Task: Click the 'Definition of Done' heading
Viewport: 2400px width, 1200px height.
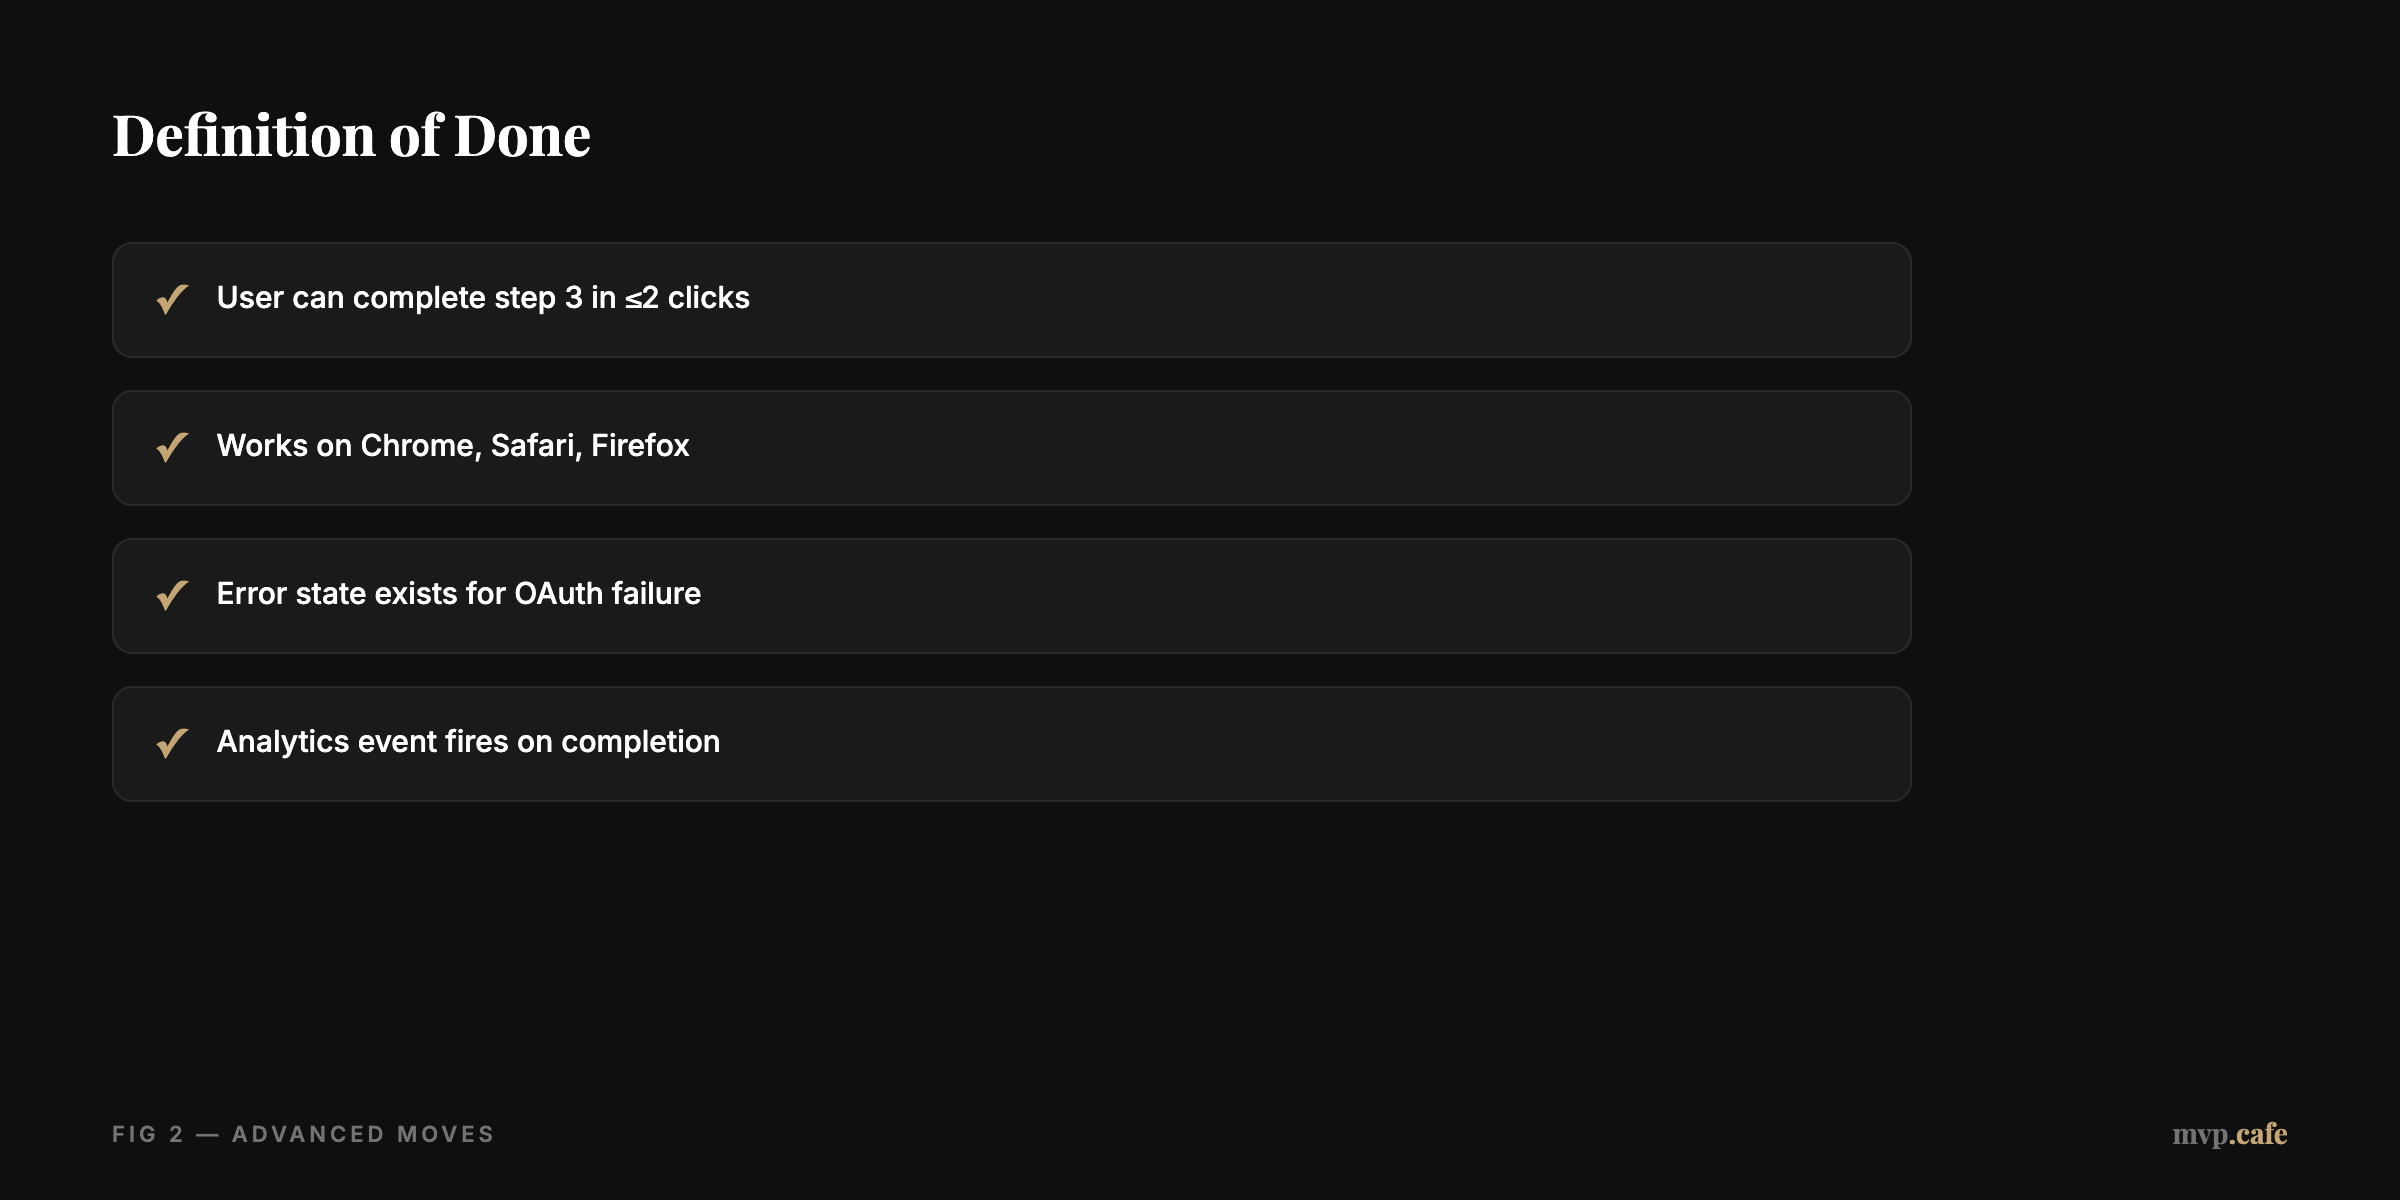Action: tap(351, 136)
